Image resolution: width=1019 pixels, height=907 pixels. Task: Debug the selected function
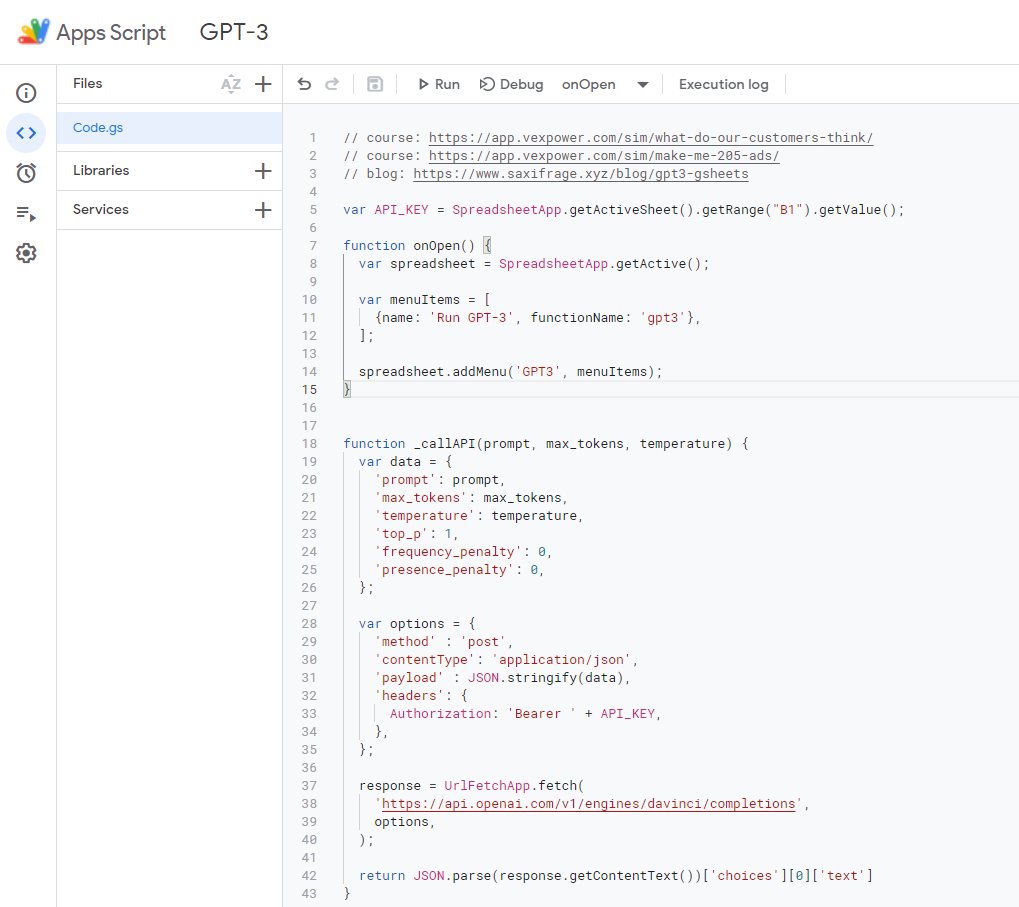(511, 84)
